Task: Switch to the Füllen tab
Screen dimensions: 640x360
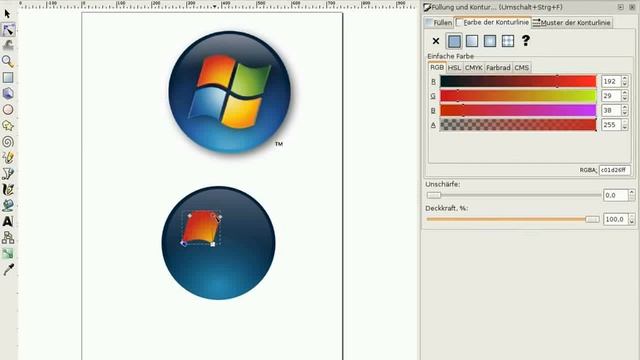Action: coord(438,23)
